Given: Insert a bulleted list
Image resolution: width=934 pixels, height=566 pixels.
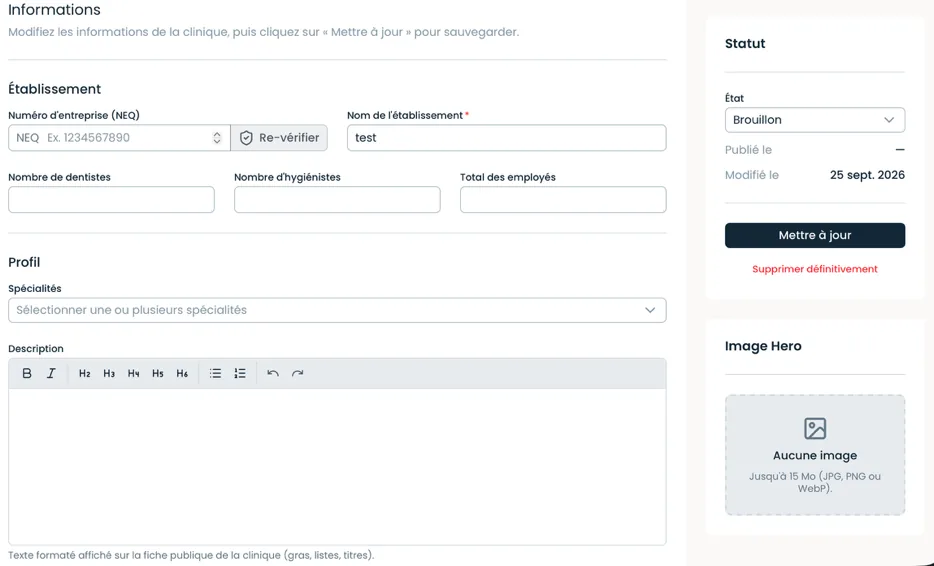Looking at the screenshot, I should tap(216, 374).
